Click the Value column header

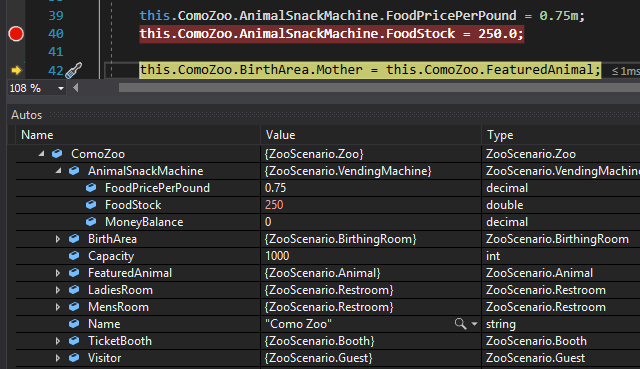click(x=280, y=135)
